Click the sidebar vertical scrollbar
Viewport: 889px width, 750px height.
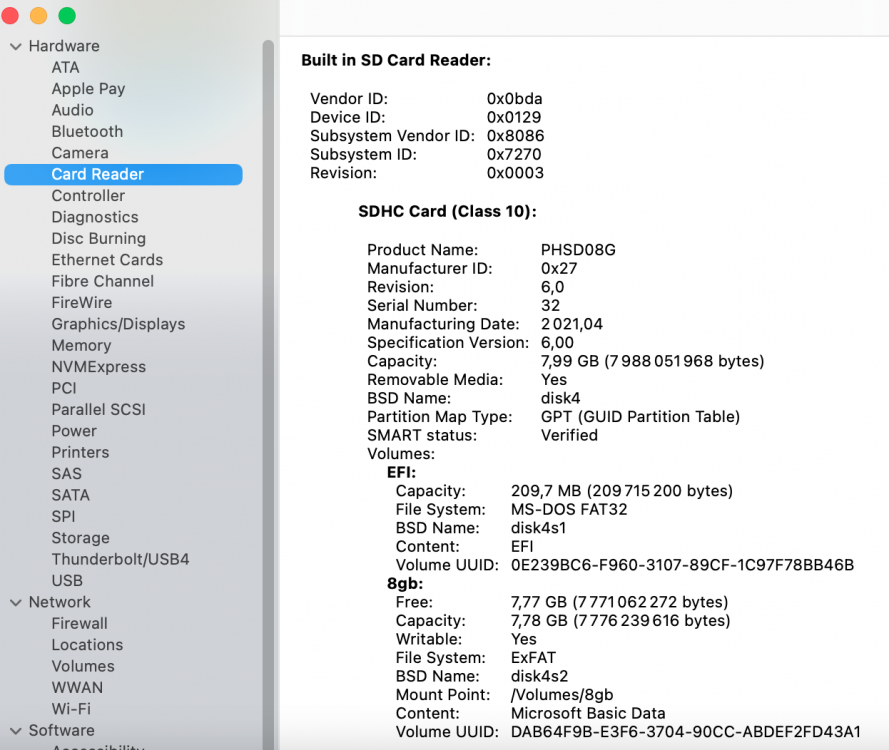tap(268, 395)
